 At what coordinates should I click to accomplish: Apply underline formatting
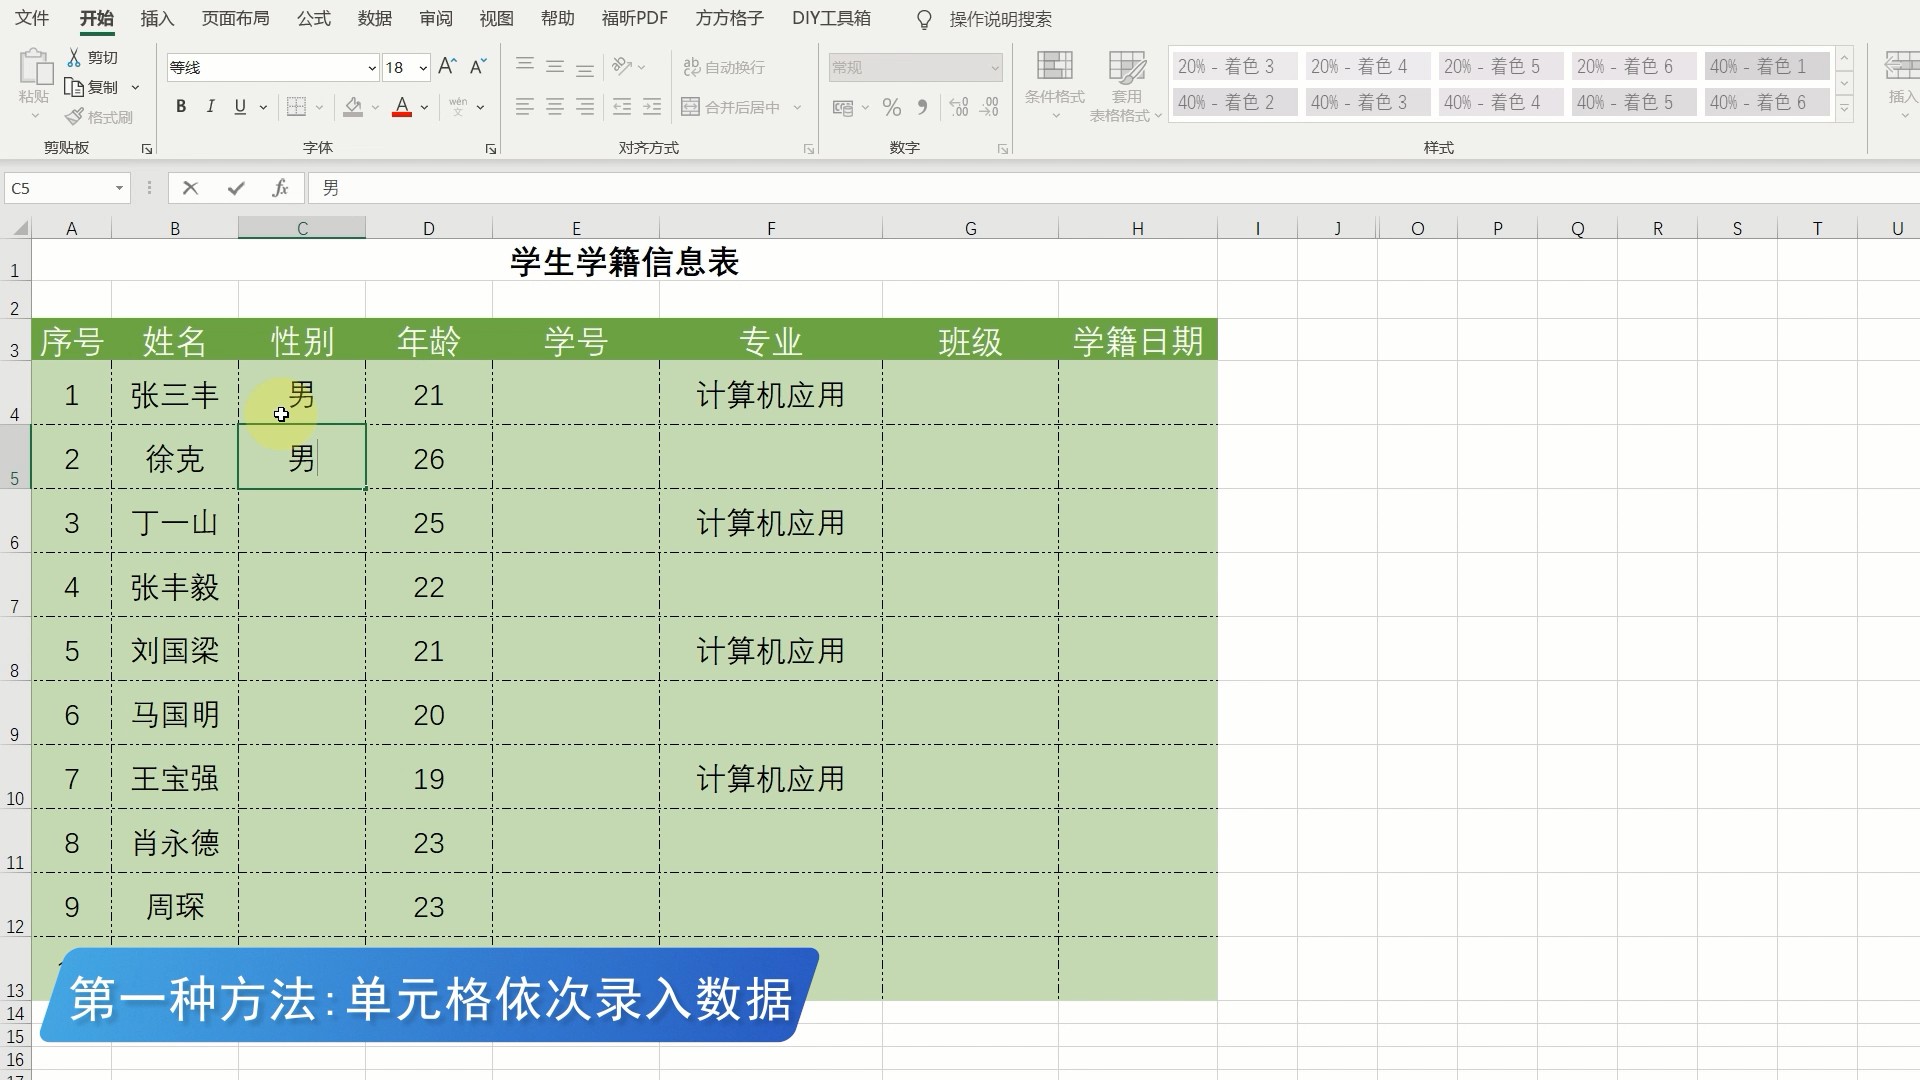point(240,107)
